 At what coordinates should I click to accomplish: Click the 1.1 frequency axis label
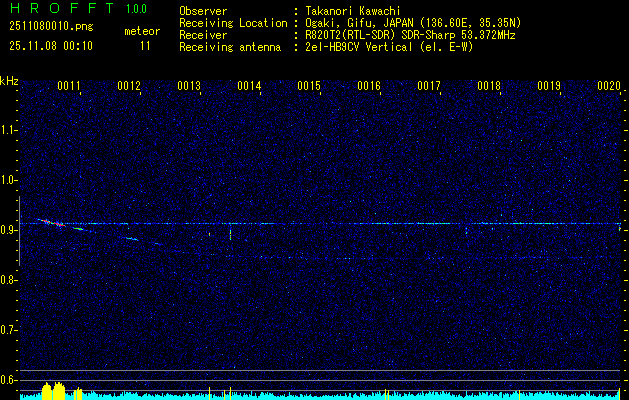(x=10, y=130)
